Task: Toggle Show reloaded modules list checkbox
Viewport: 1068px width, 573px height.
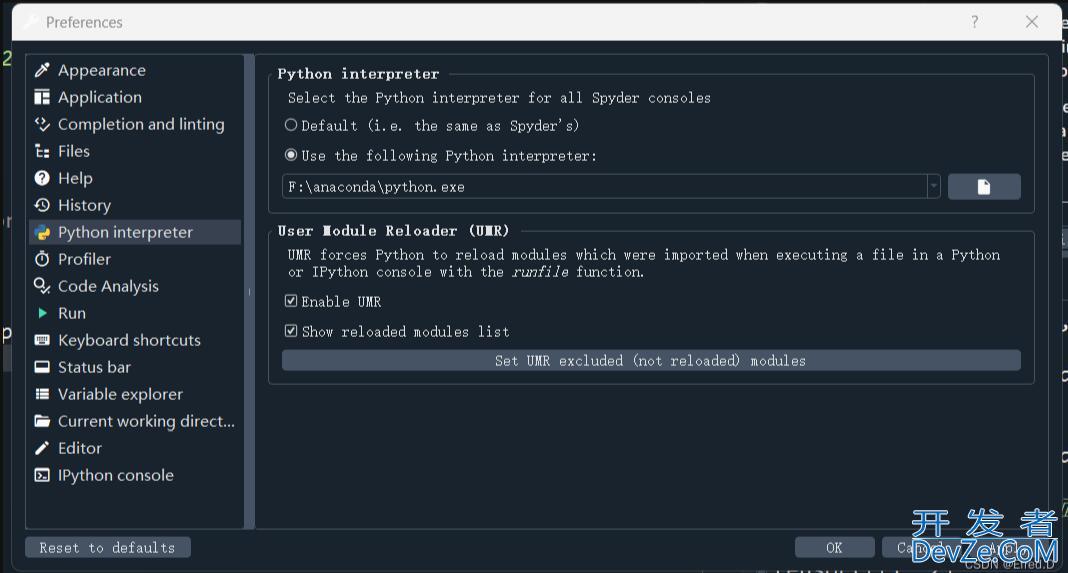Action: (x=291, y=331)
